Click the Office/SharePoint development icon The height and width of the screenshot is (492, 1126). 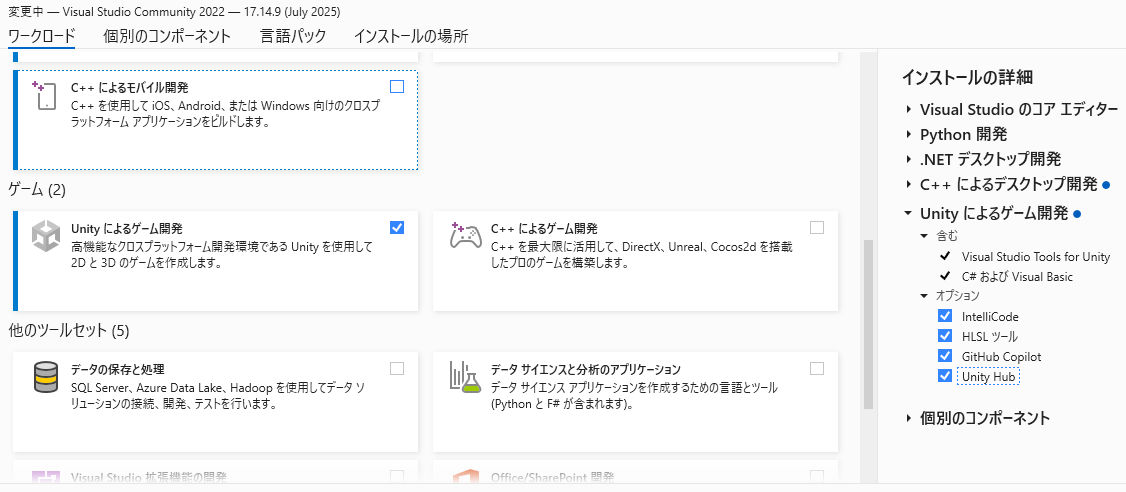[x=466, y=478]
